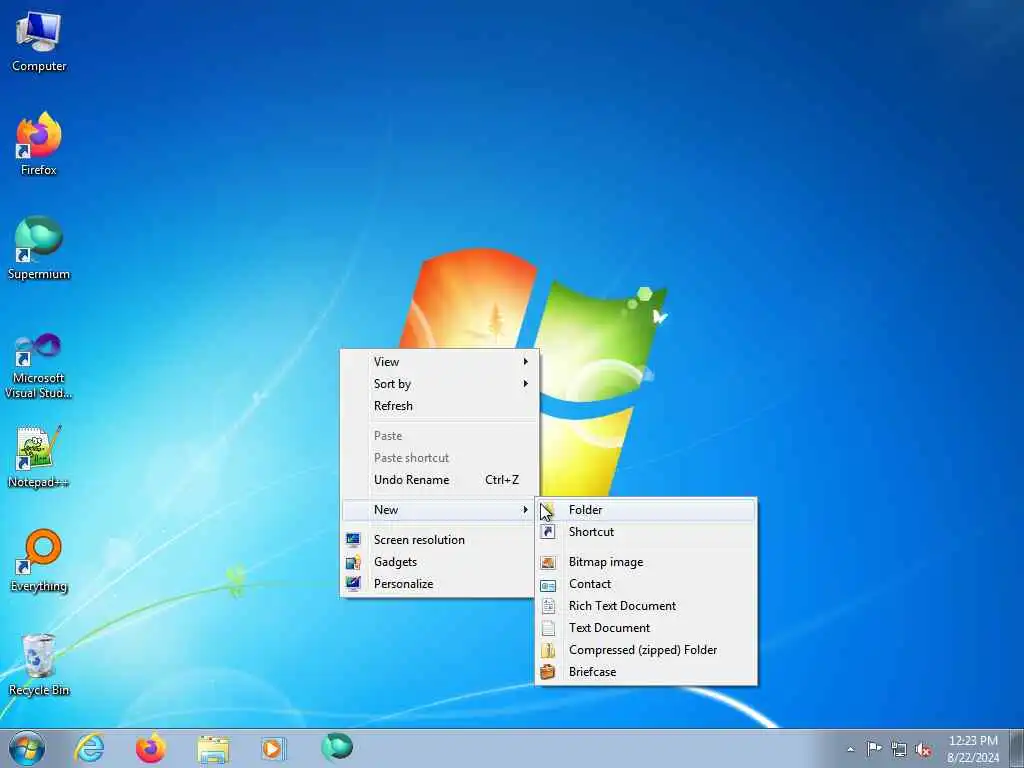Click the Shortcut arrow icon in submenu

[x=548, y=532]
